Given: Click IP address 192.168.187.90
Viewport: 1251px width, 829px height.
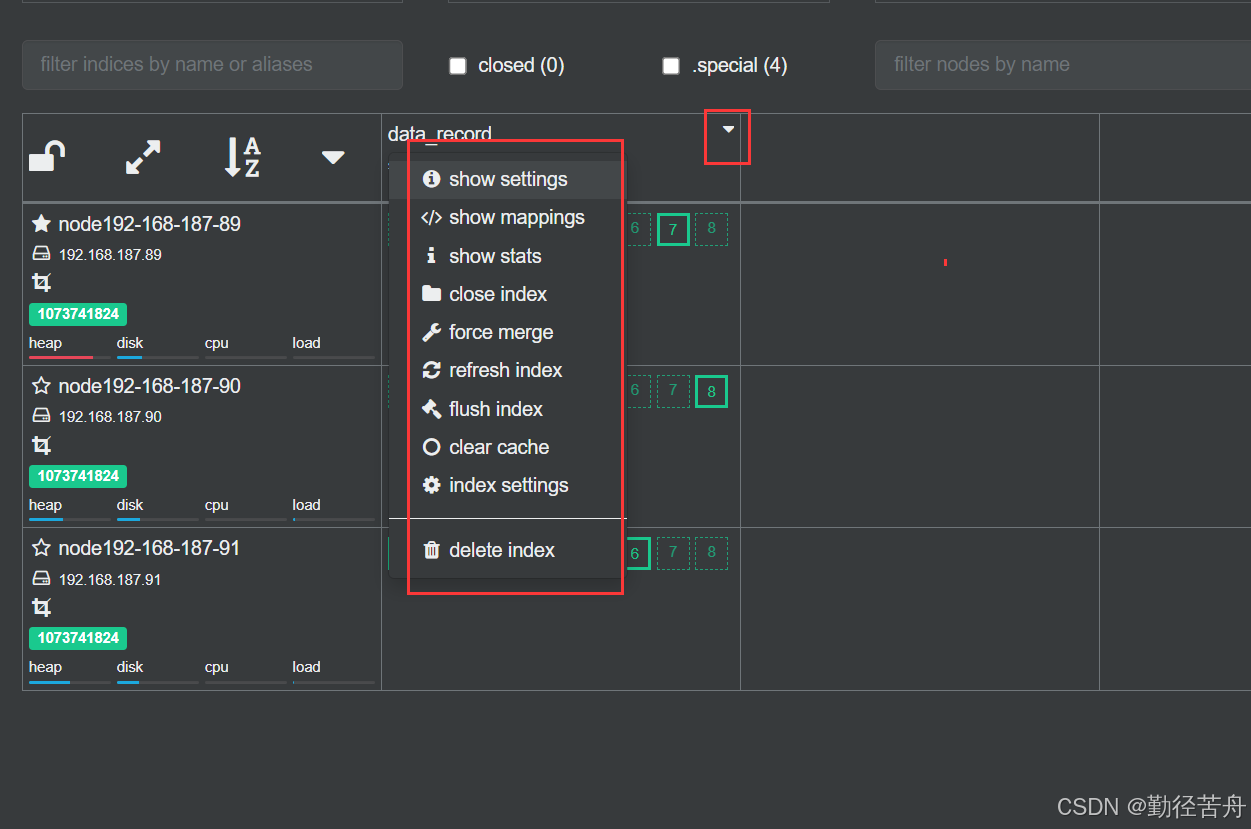Looking at the screenshot, I should (110, 417).
